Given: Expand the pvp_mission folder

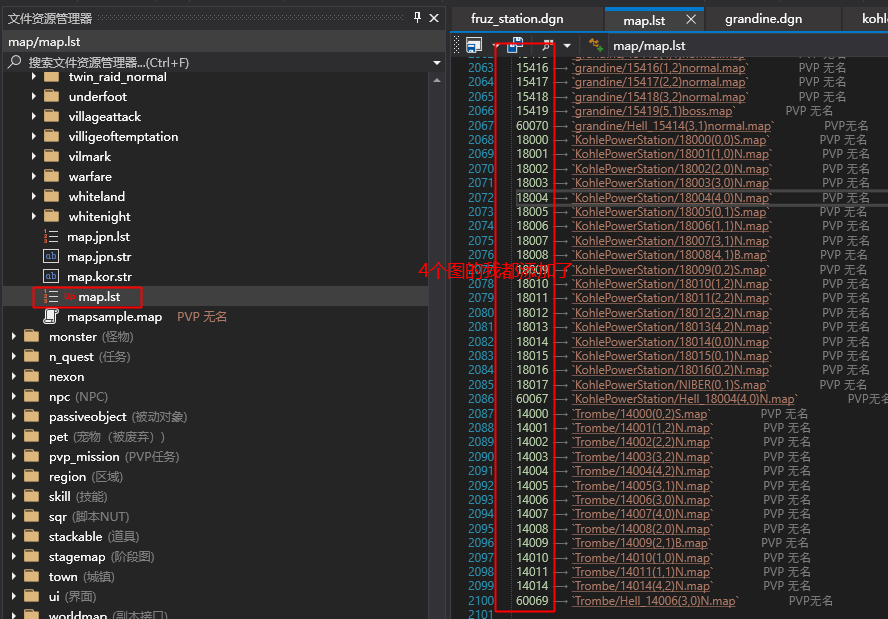Looking at the screenshot, I should pos(14,456).
